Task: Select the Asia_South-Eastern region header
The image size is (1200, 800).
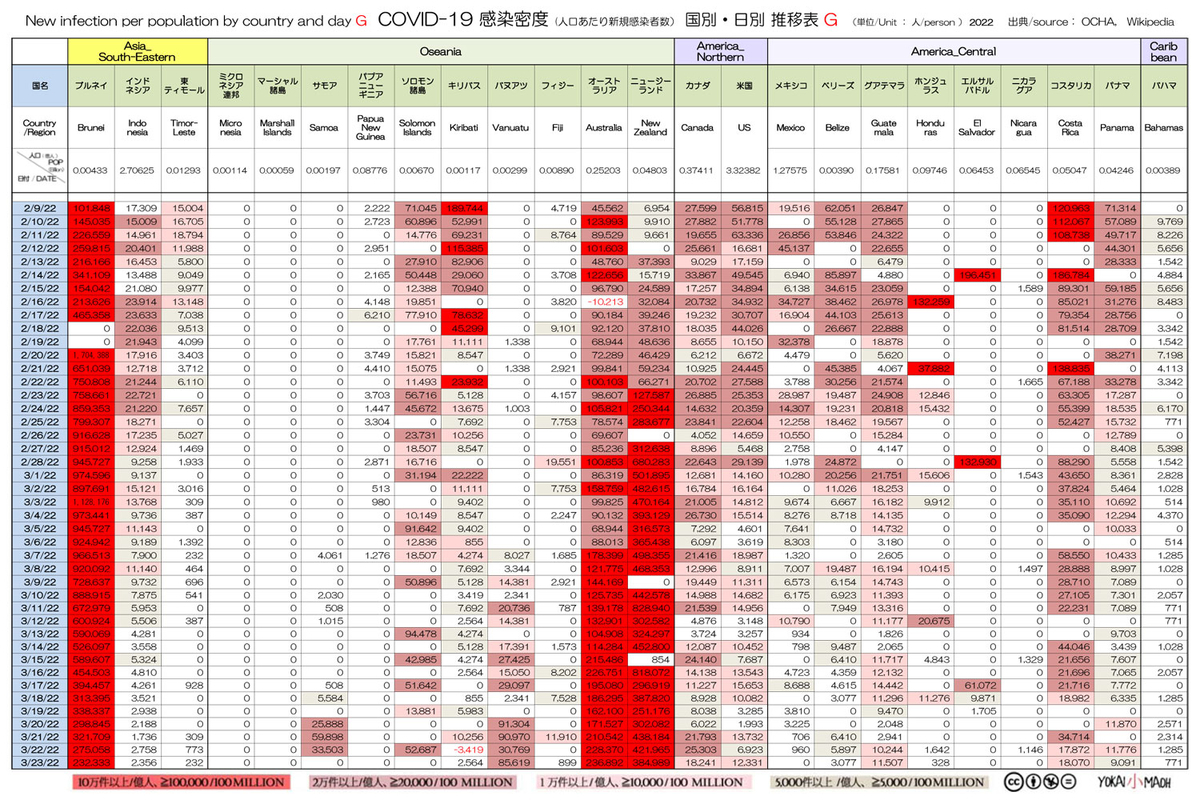Action: click(x=138, y=52)
